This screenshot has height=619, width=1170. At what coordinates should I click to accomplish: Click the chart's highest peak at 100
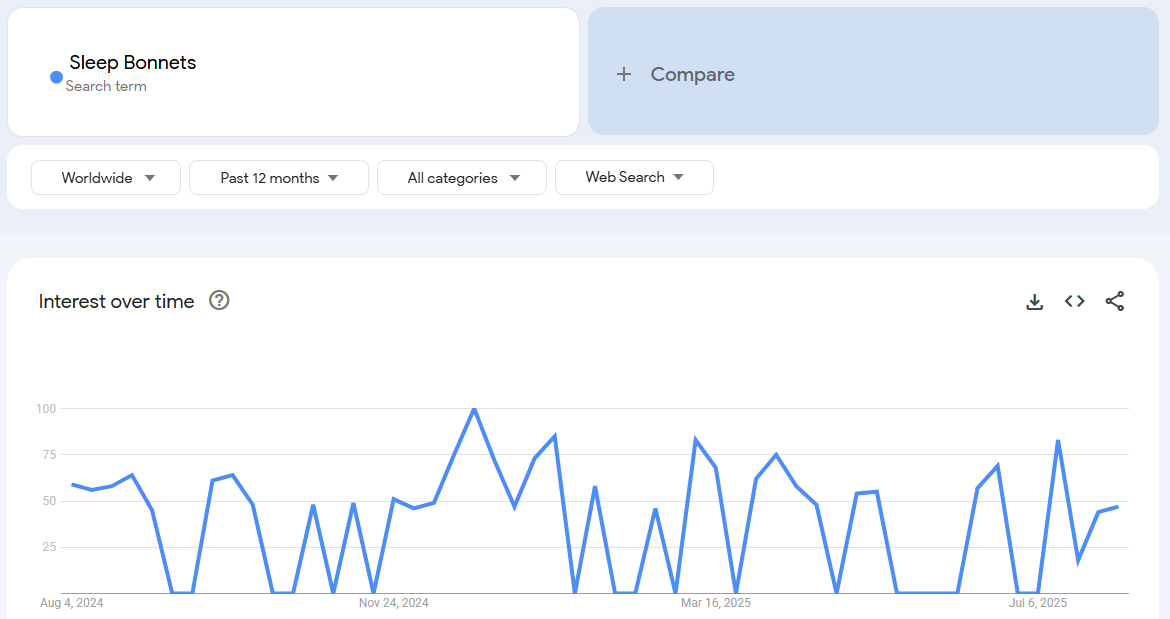point(474,409)
